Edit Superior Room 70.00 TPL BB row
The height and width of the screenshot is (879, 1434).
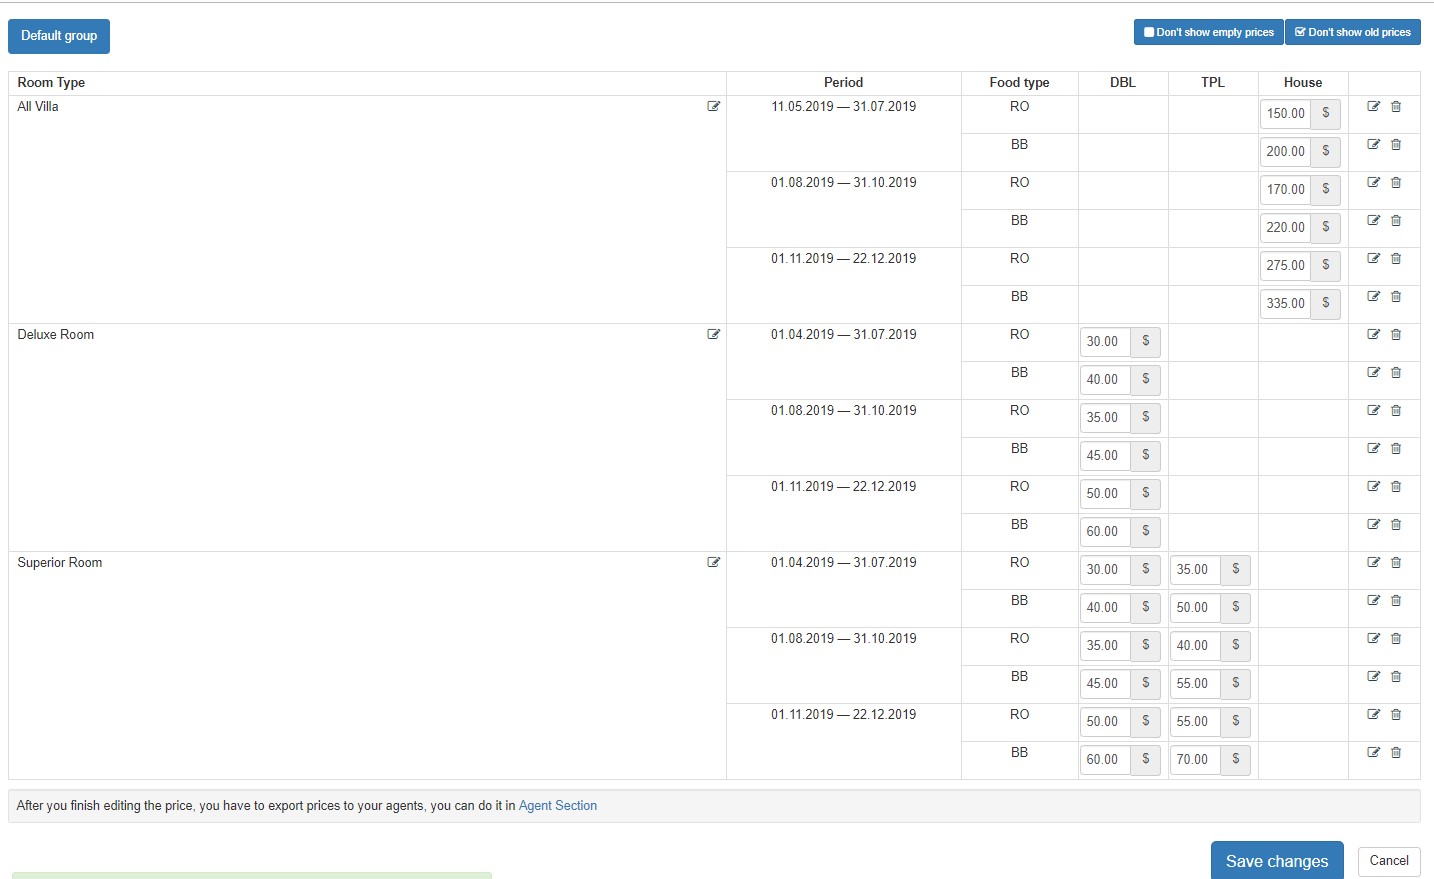[1373, 752]
